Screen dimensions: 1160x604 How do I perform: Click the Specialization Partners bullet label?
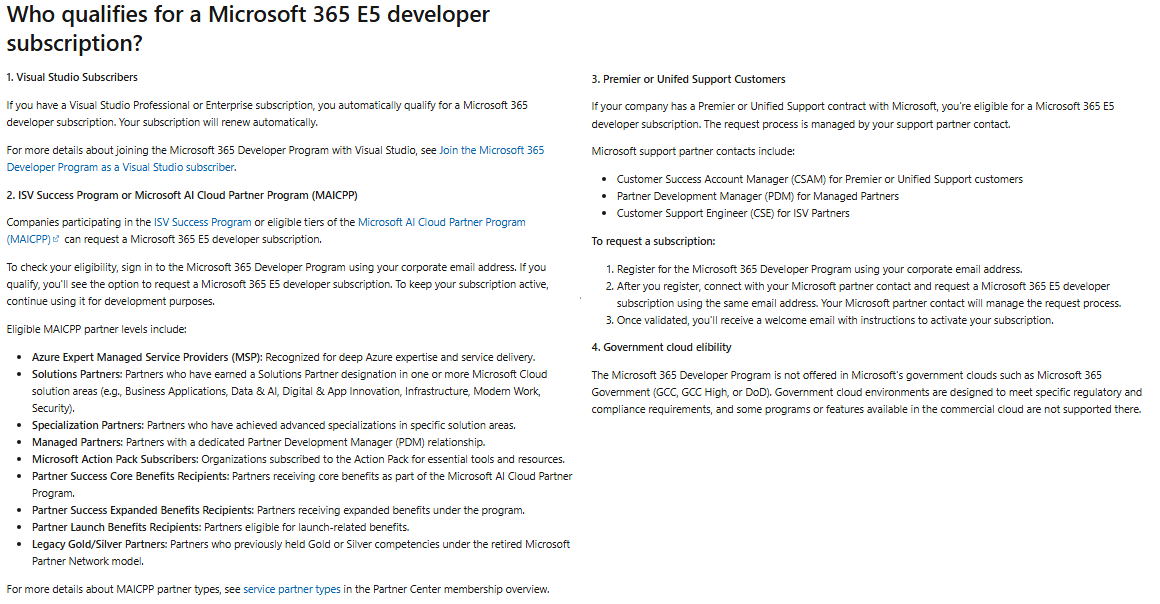[88, 425]
